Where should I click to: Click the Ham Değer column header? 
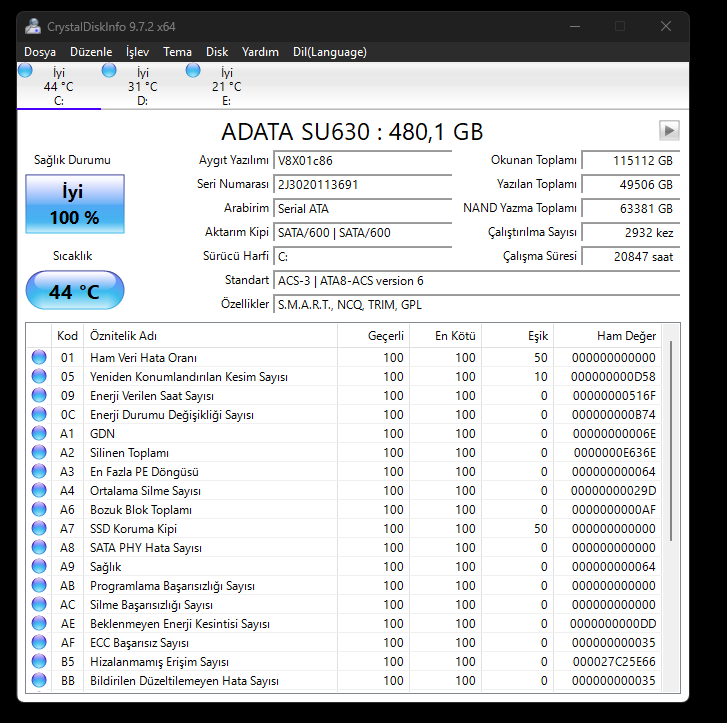coord(607,336)
